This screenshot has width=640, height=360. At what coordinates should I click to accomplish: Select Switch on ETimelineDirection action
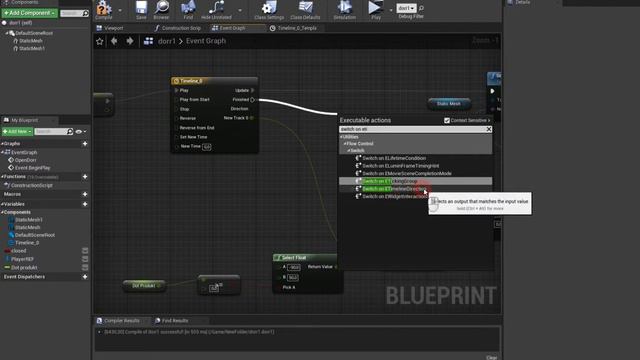click(394, 189)
